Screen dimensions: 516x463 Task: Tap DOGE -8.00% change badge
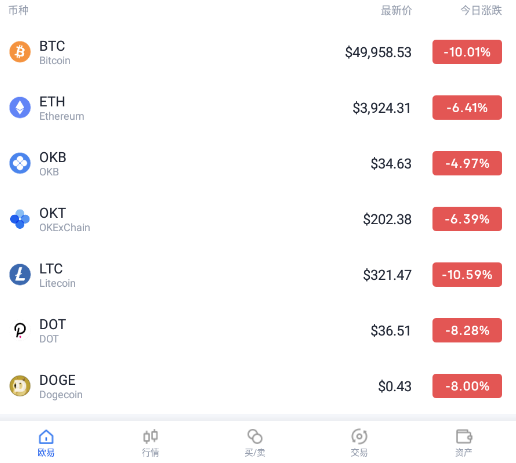[x=467, y=386]
